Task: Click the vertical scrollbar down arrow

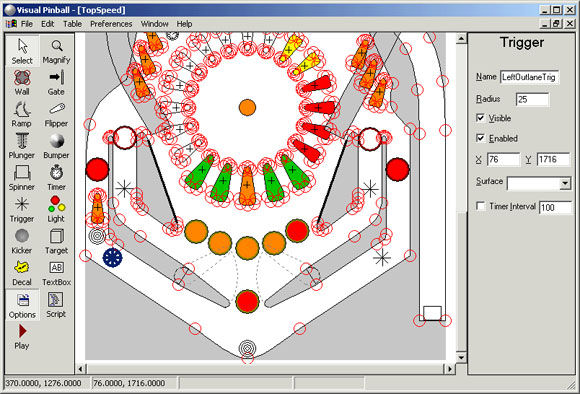Action: pyautogui.click(x=461, y=357)
